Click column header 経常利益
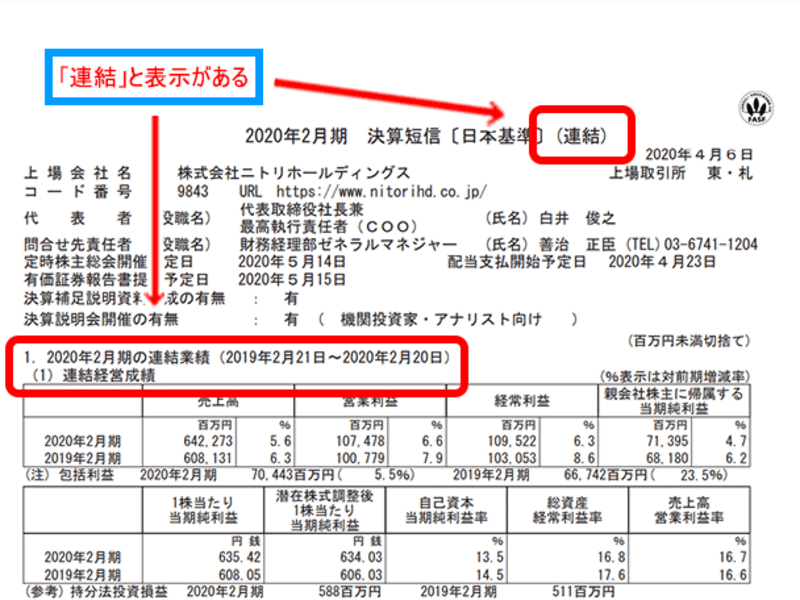800x600 pixels. 522,402
